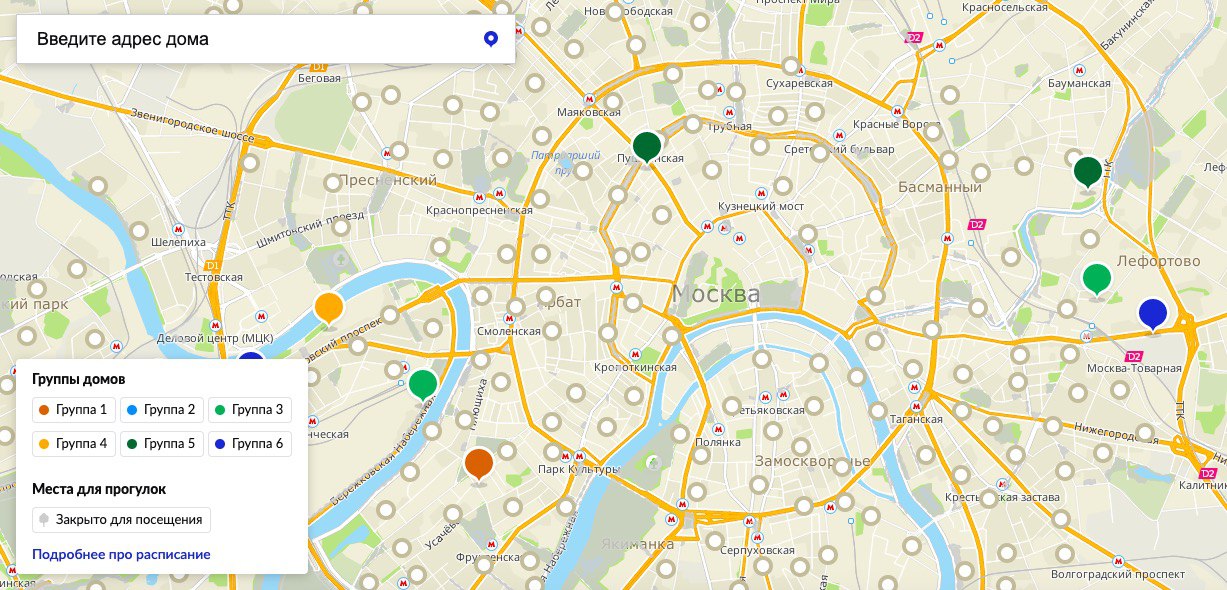Screen dimensions: 1227x590
Task: Click the Группы домов legend heading
Action: 78,379
